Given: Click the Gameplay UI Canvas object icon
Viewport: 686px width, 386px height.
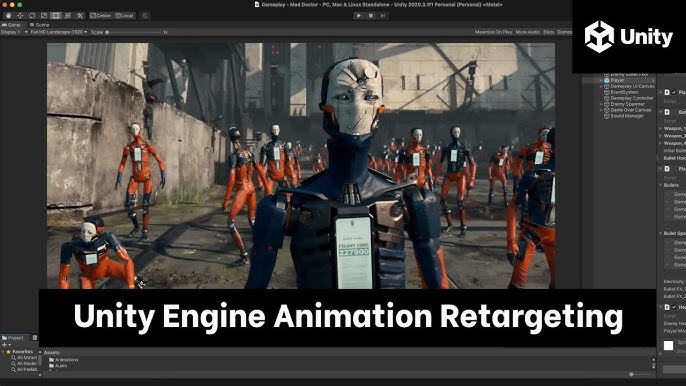Looking at the screenshot, I should 607,87.
